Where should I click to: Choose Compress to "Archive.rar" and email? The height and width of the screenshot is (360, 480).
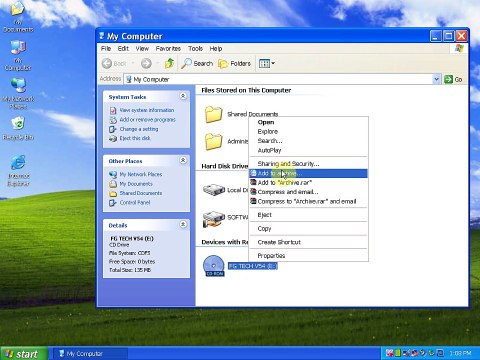coord(308,201)
